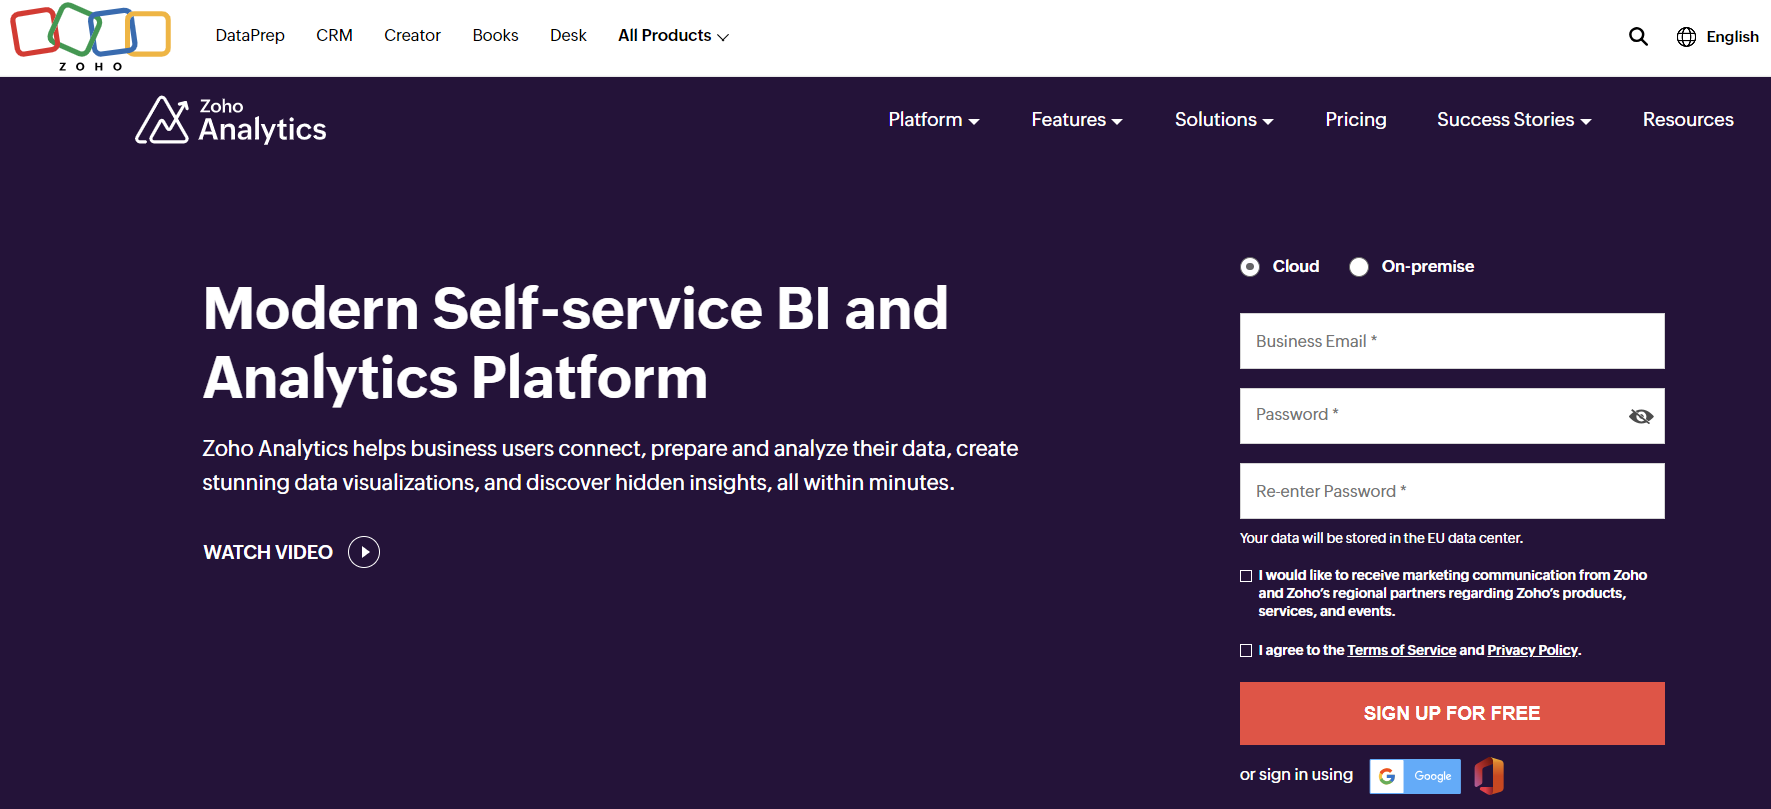Screen dimensions: 1771x809
Task: Click the Zoho logo
Action: click(x=91, y=37)
